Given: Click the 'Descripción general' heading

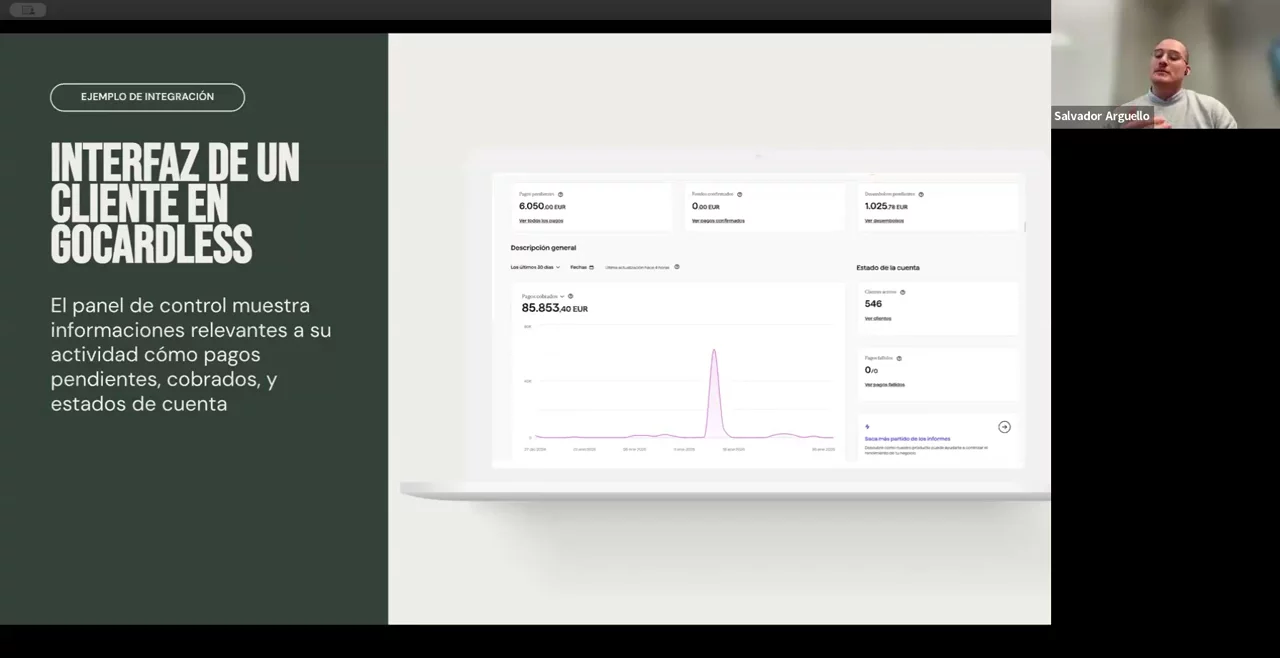Looking at the screenshot, I should click(x=543, y=248).
